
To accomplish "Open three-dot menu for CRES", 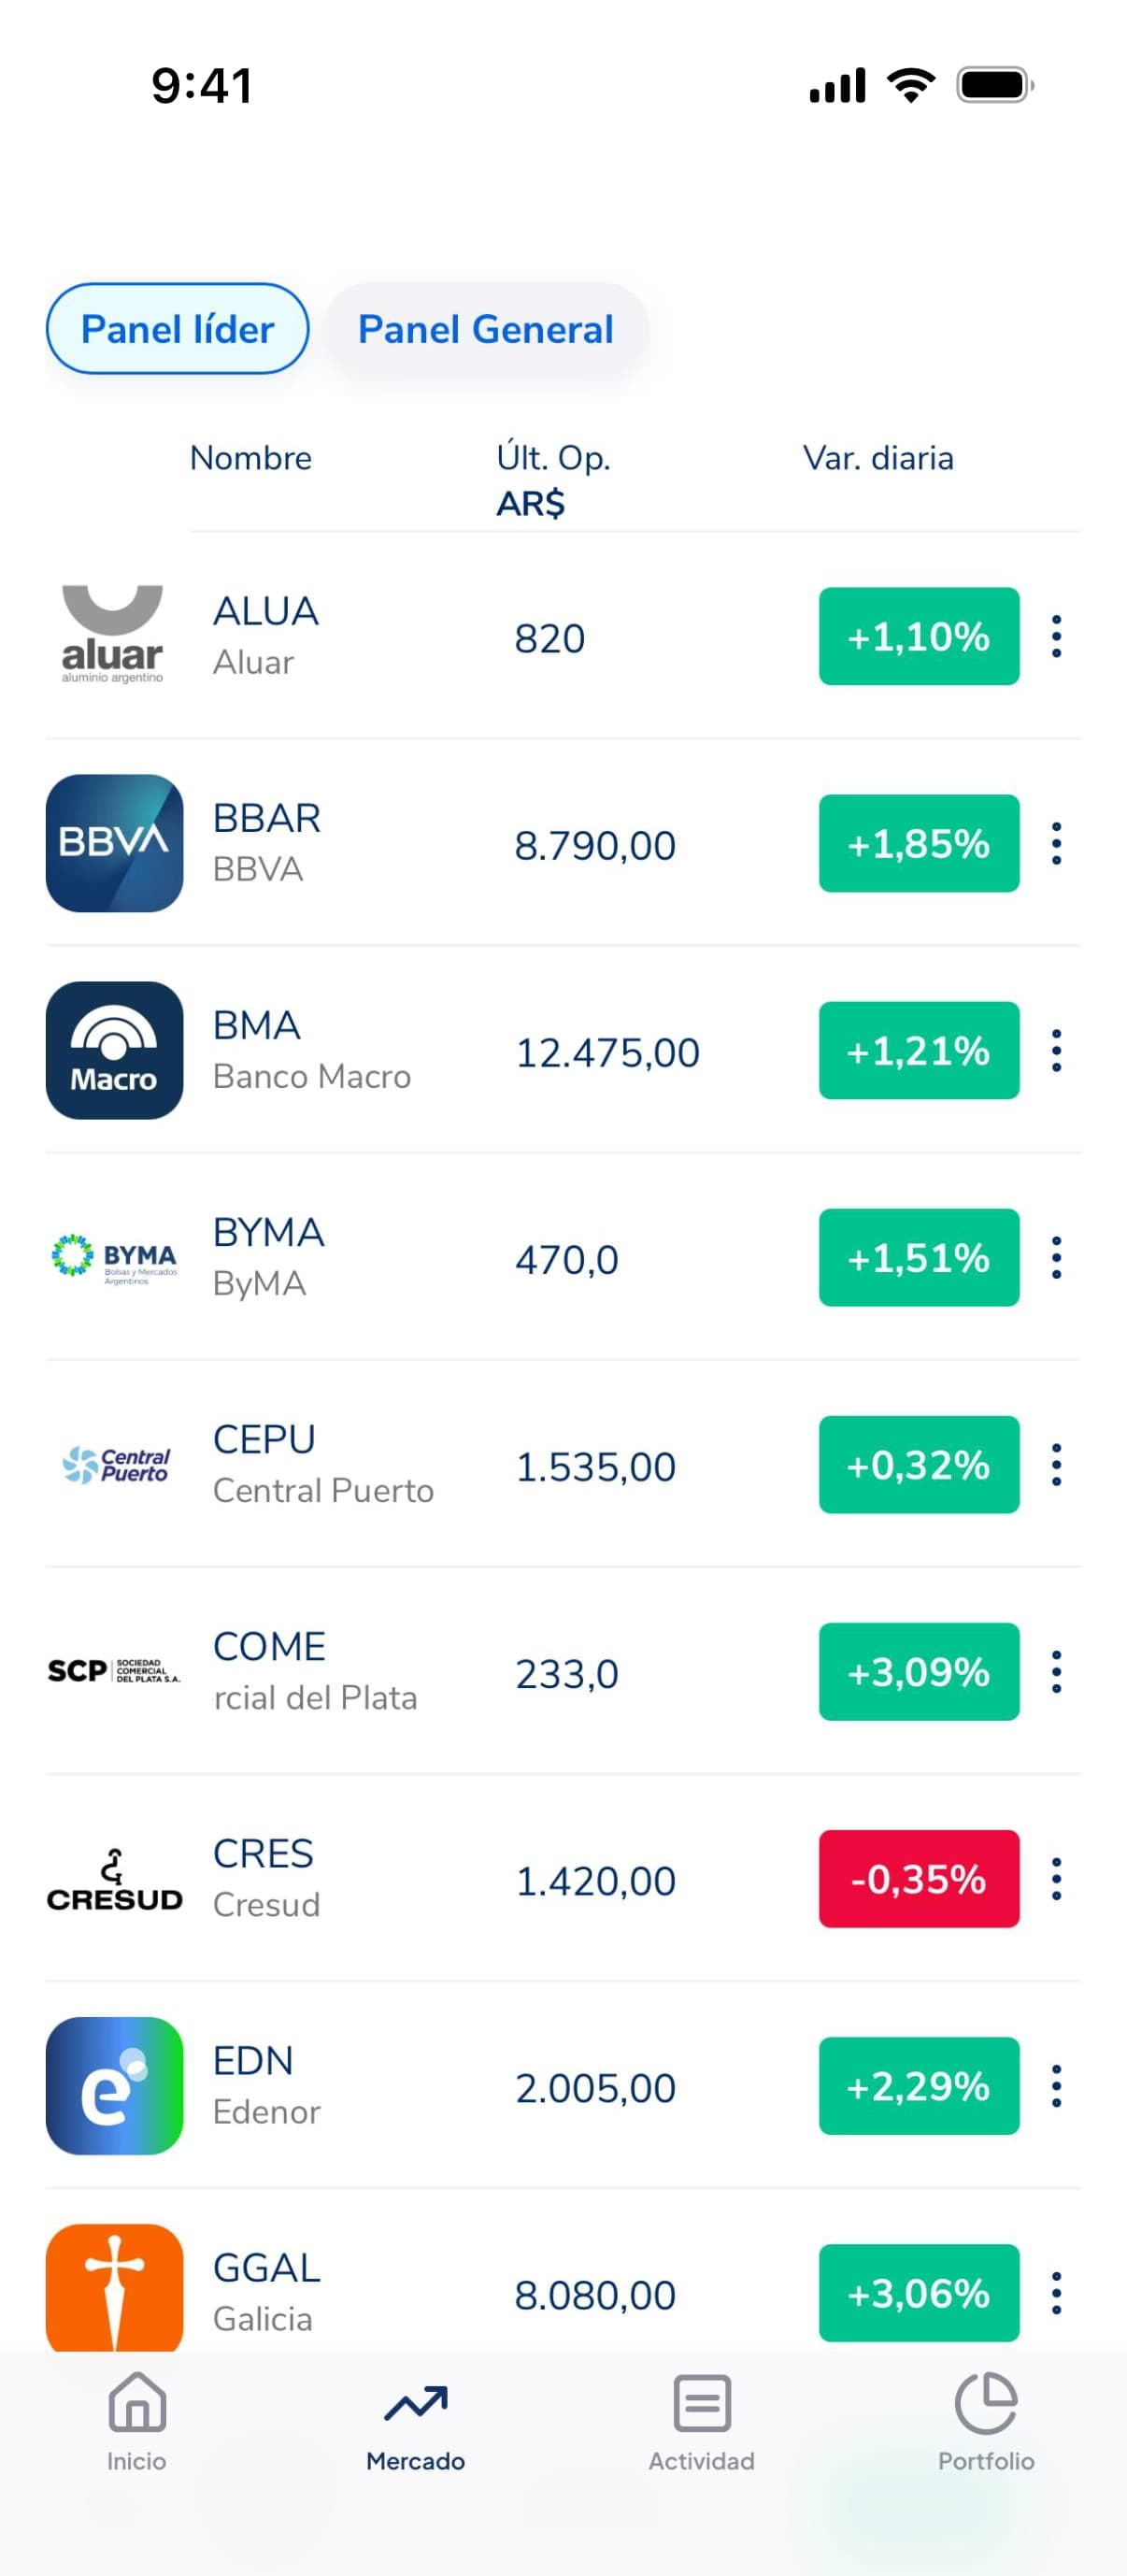I will pyautogui.click(x=1056, y=1878).
